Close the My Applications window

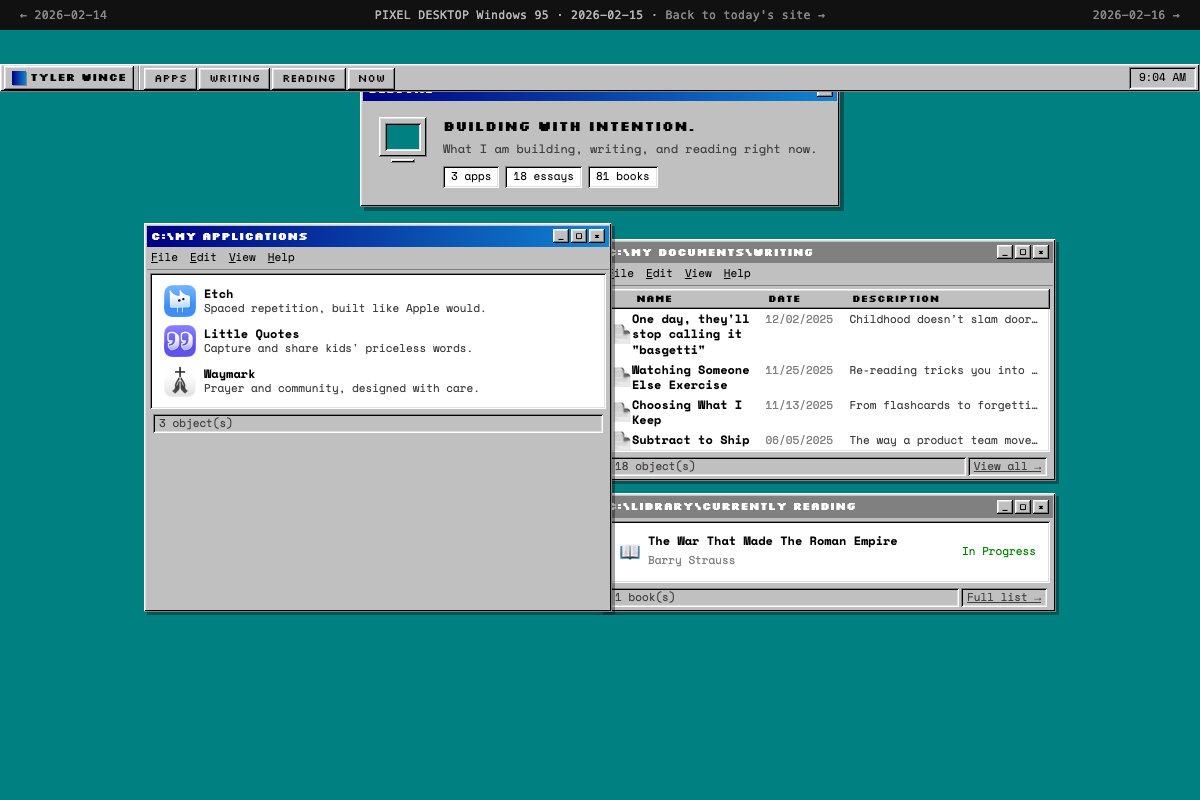597,236
